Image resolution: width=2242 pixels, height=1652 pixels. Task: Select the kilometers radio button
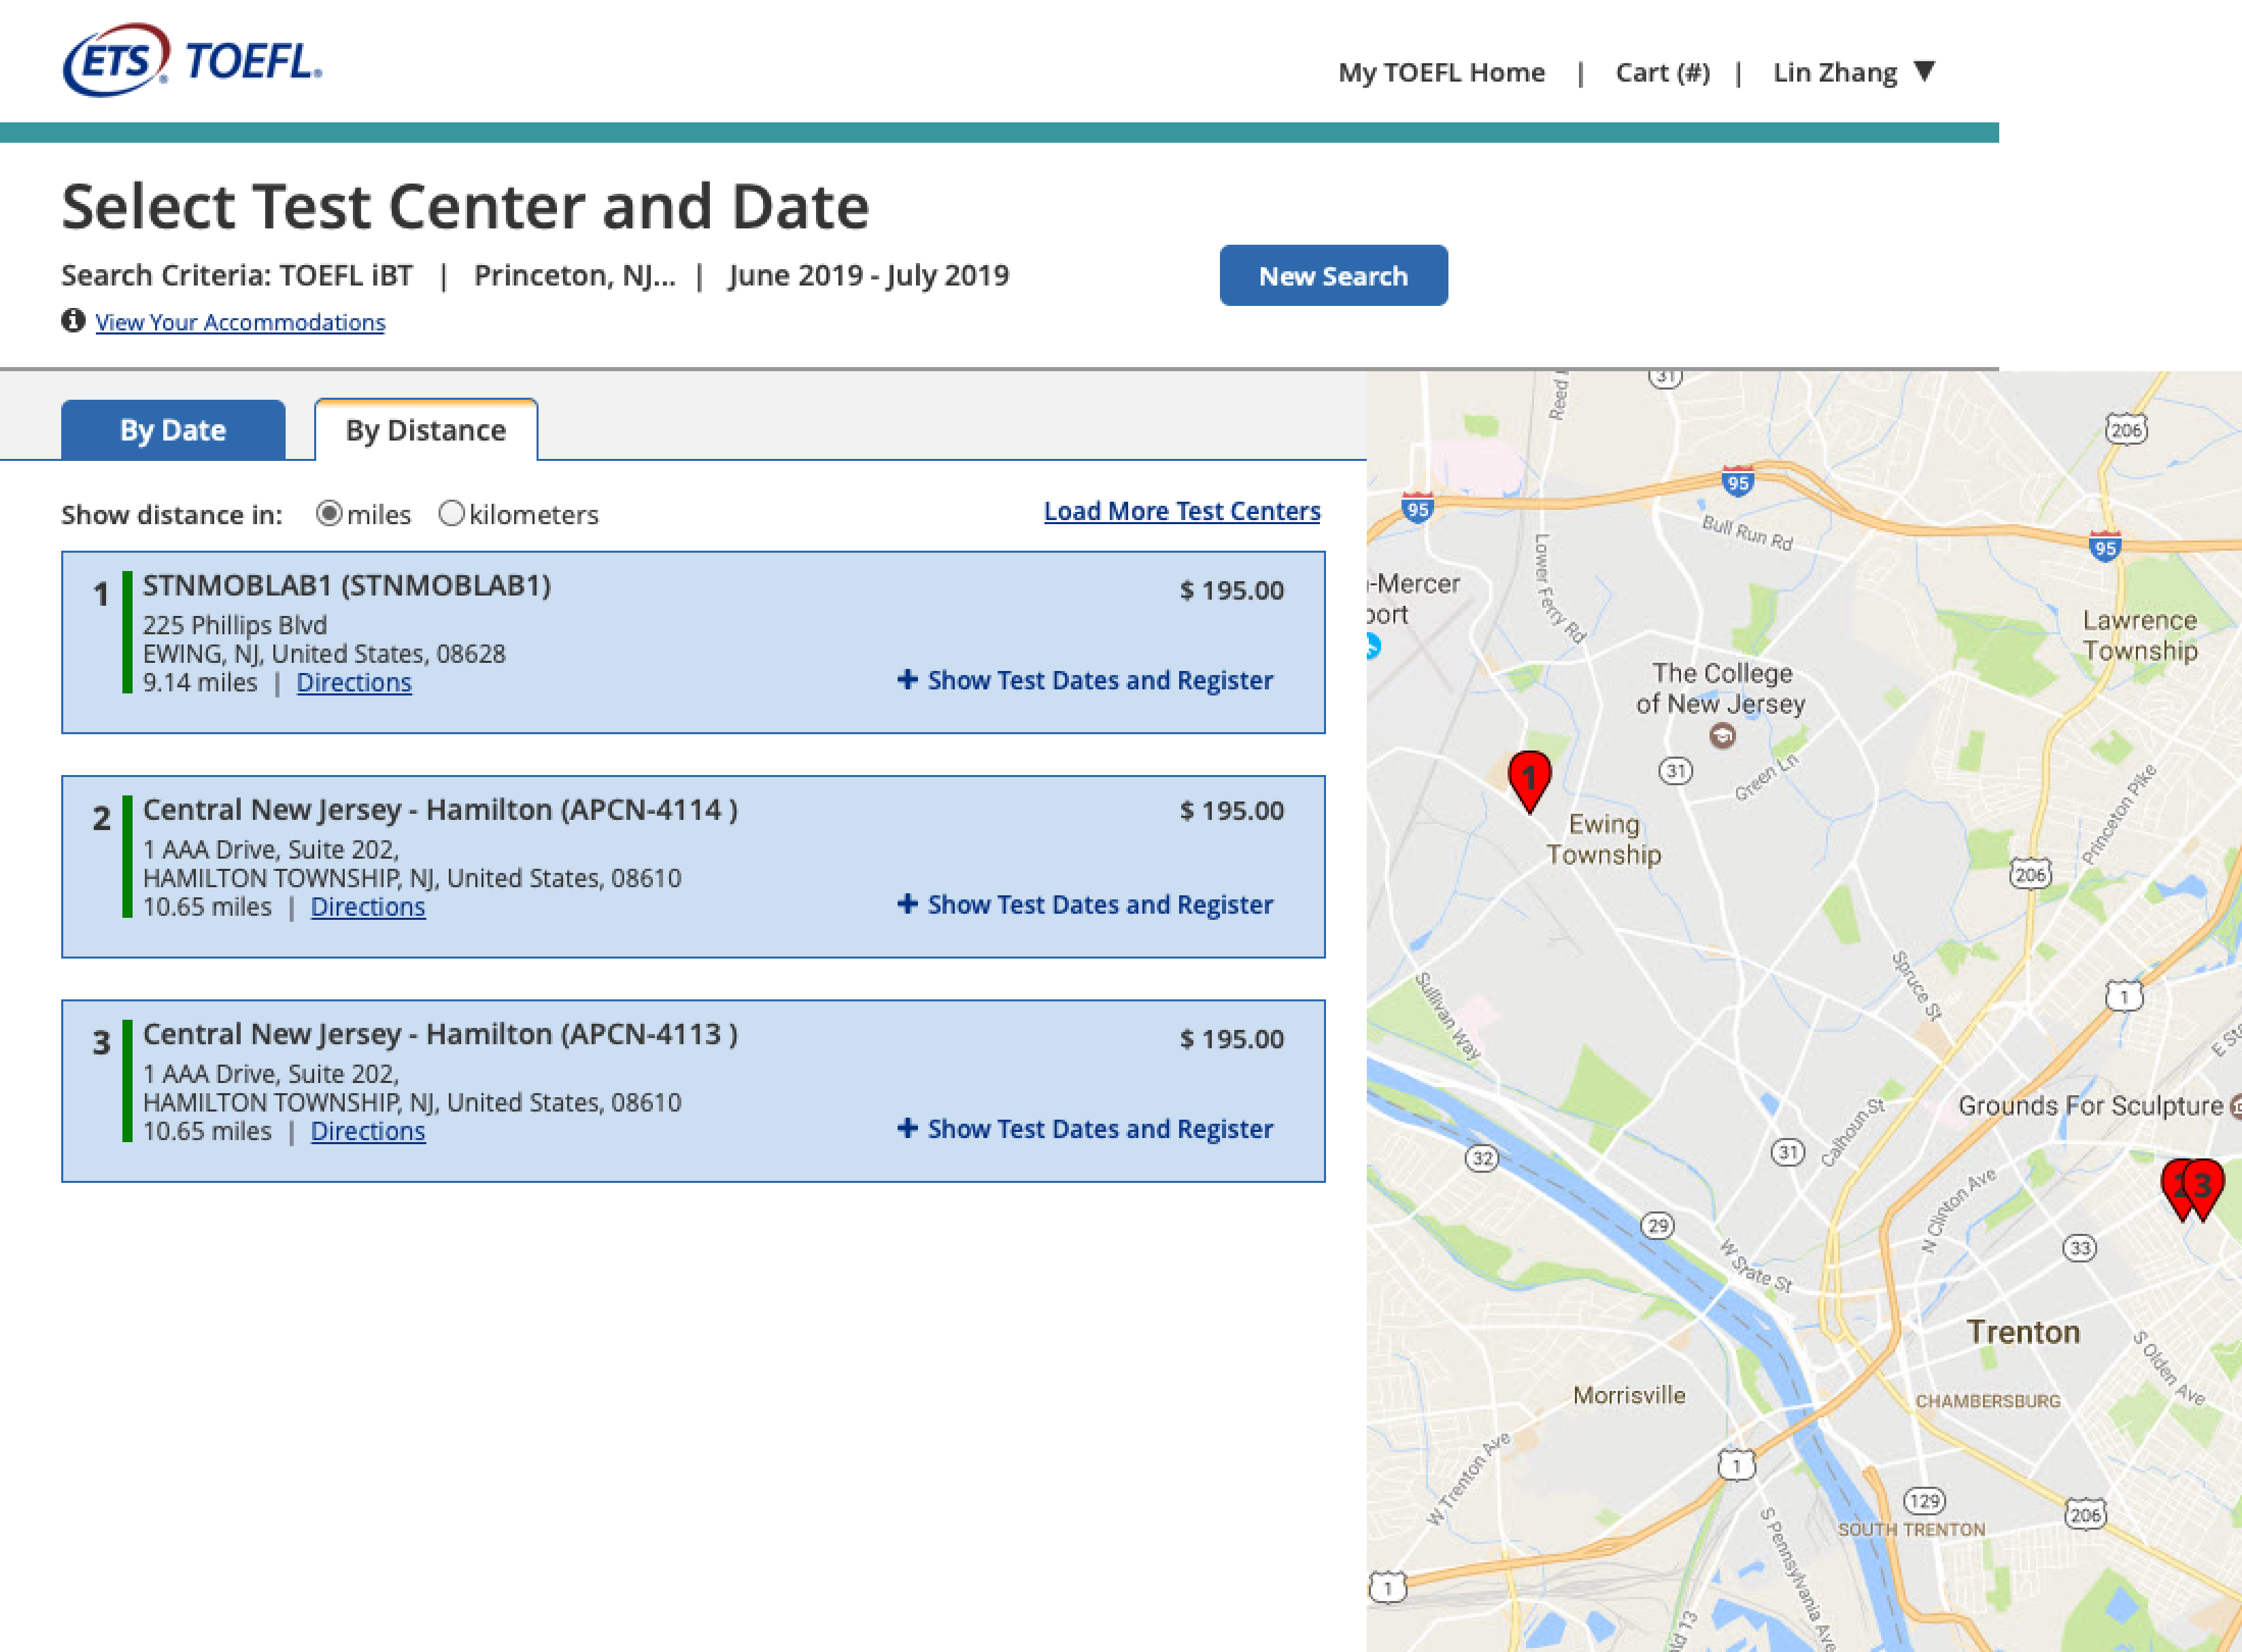[452, 514]
